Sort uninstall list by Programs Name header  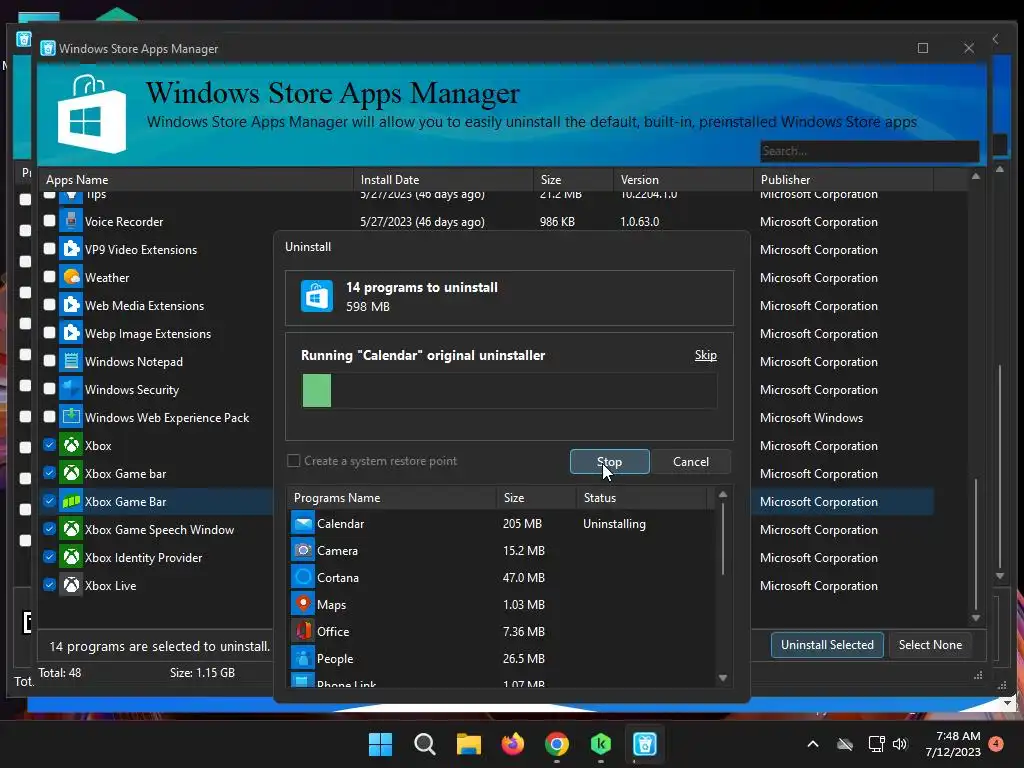[391, 498]
